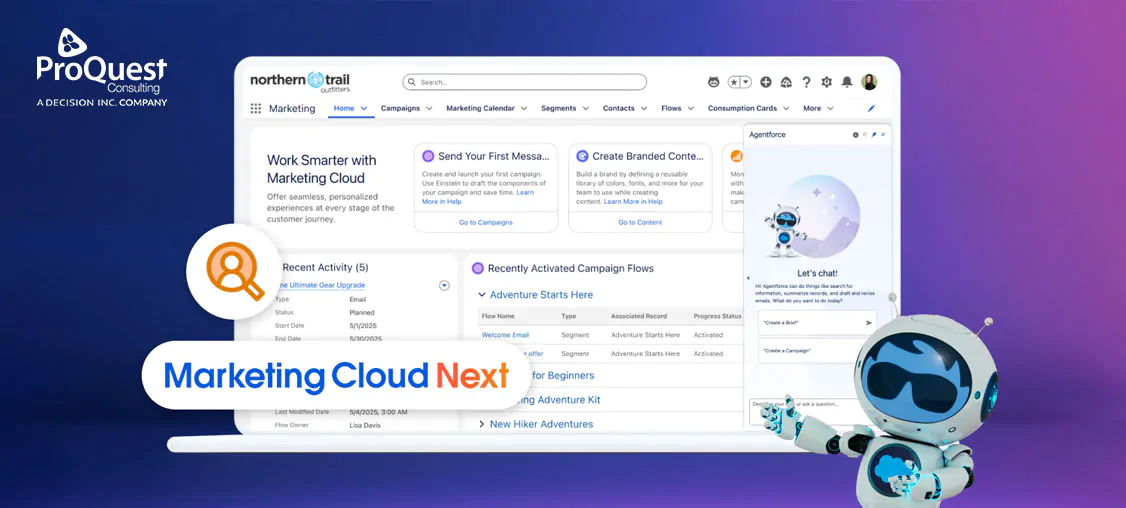Click Go to Content link
Viewport: 1126px width, 508px height.
click(x=641, y=223)
